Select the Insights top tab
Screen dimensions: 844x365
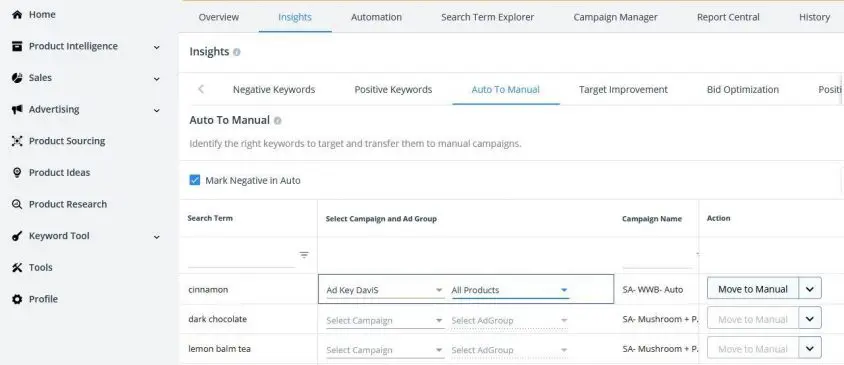295,17
